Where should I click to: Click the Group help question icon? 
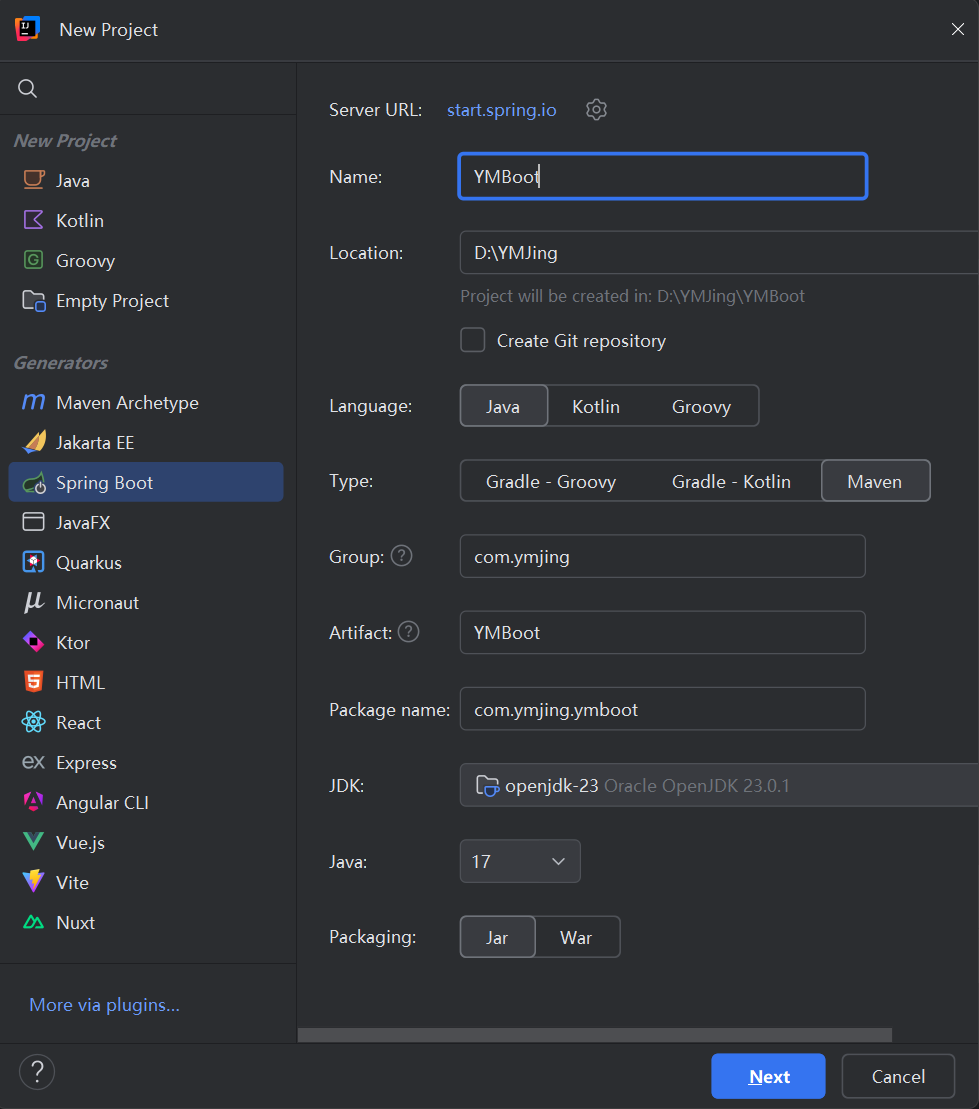tap(402, 556)
